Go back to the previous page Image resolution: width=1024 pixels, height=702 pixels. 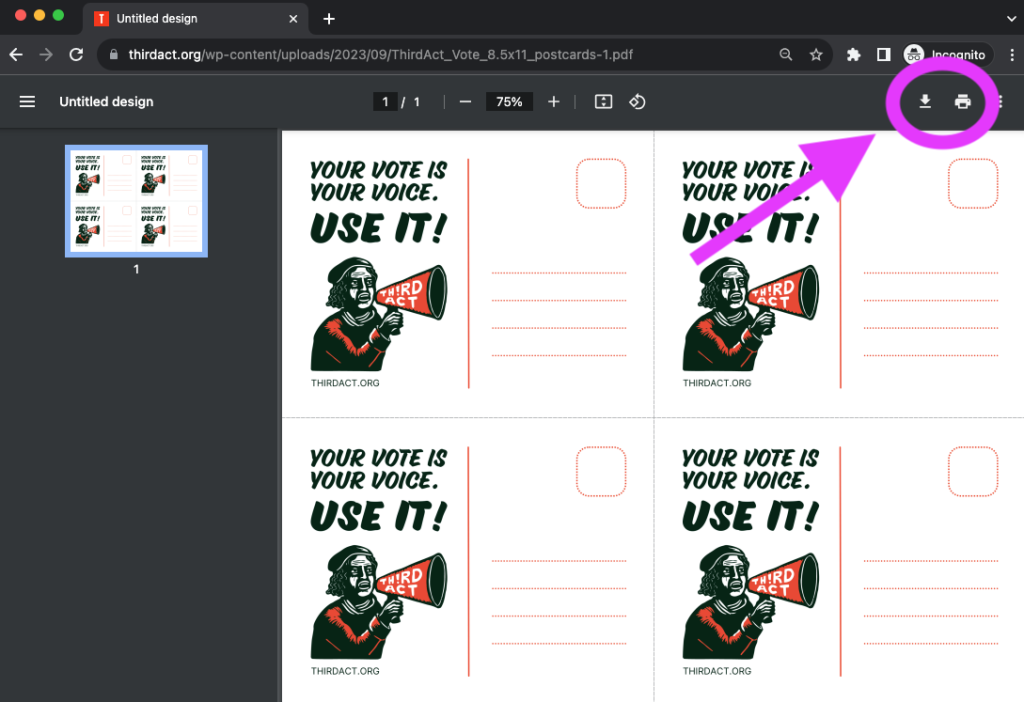coord(16,55)
